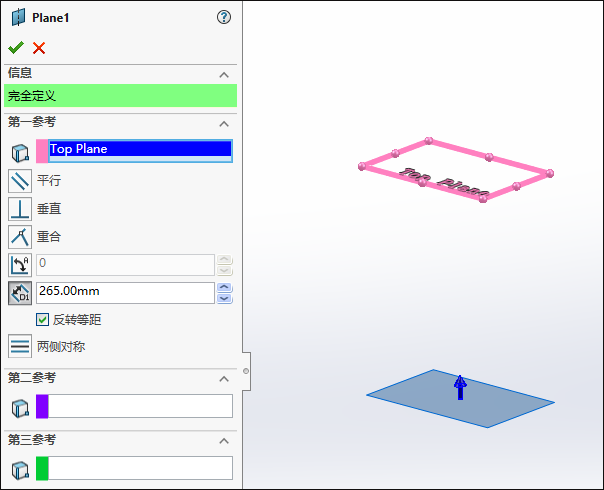The height and width of the screenshot is (490, 604).
Task: Click the green third reference color swatch
Action: (x=42, y=468)
